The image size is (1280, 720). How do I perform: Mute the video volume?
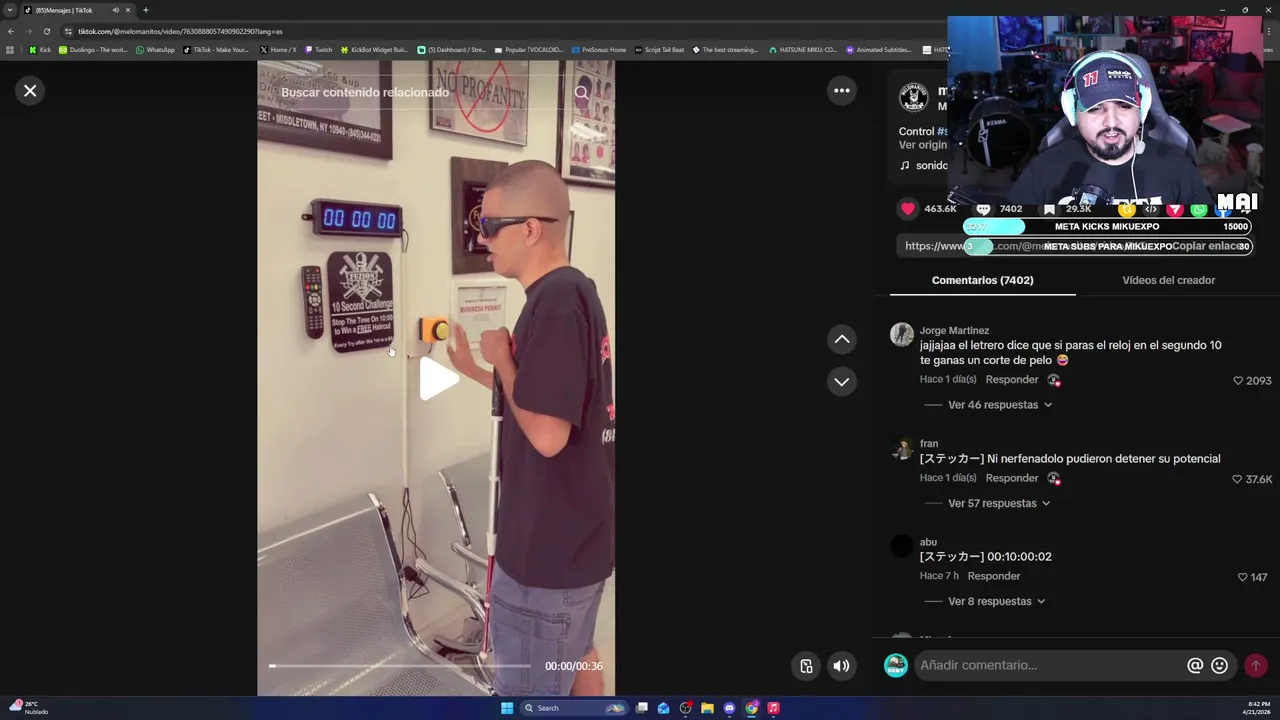[x=842, y=666]
